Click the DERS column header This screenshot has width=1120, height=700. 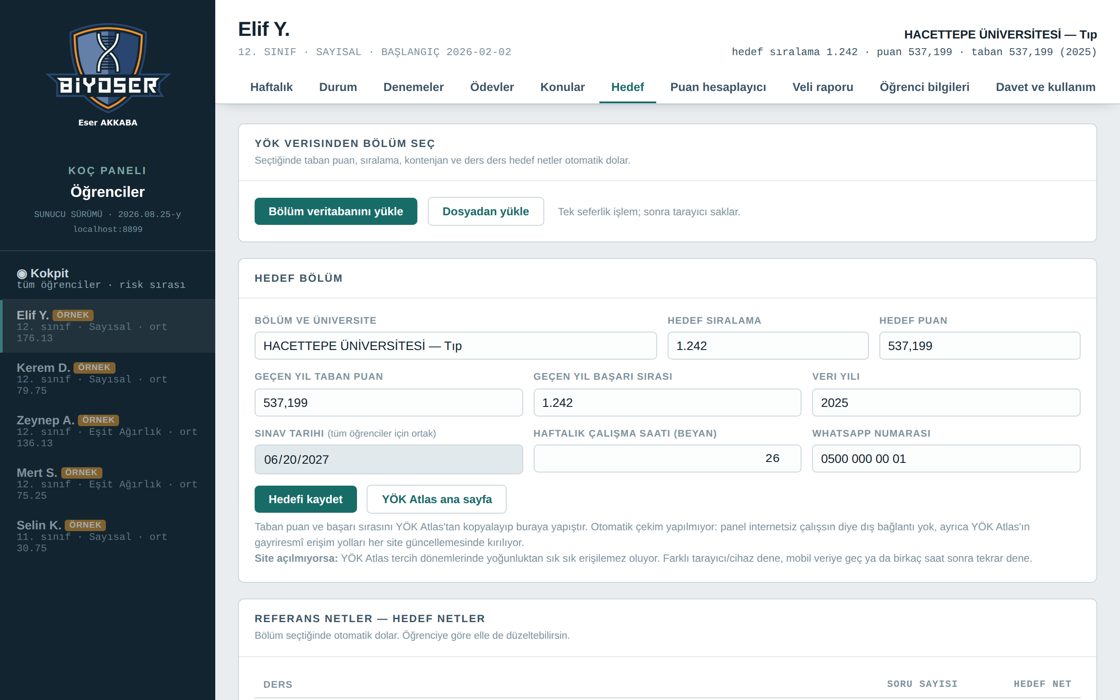click(x=278, y=684)
